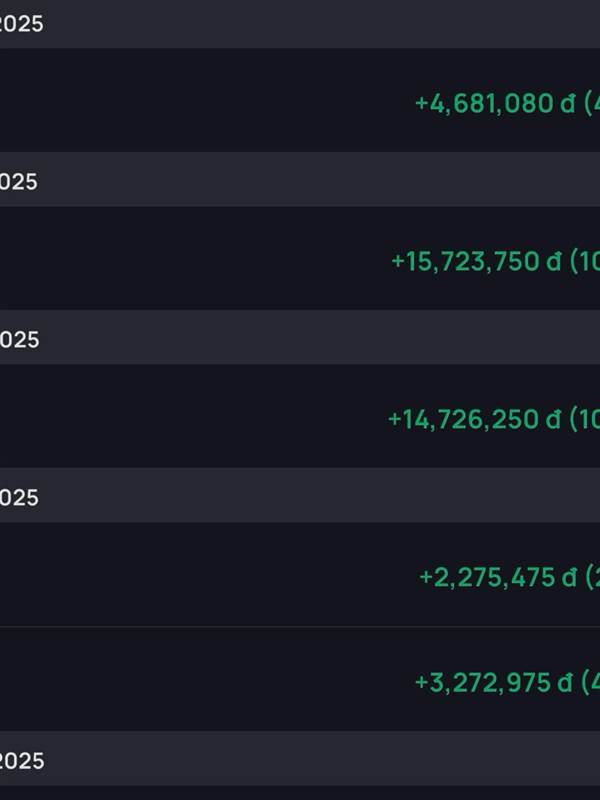The height and width of the screenshot is (800, 600).
Task: Click percentage next to +14,726,250 đ
Action: click(585, 419)
